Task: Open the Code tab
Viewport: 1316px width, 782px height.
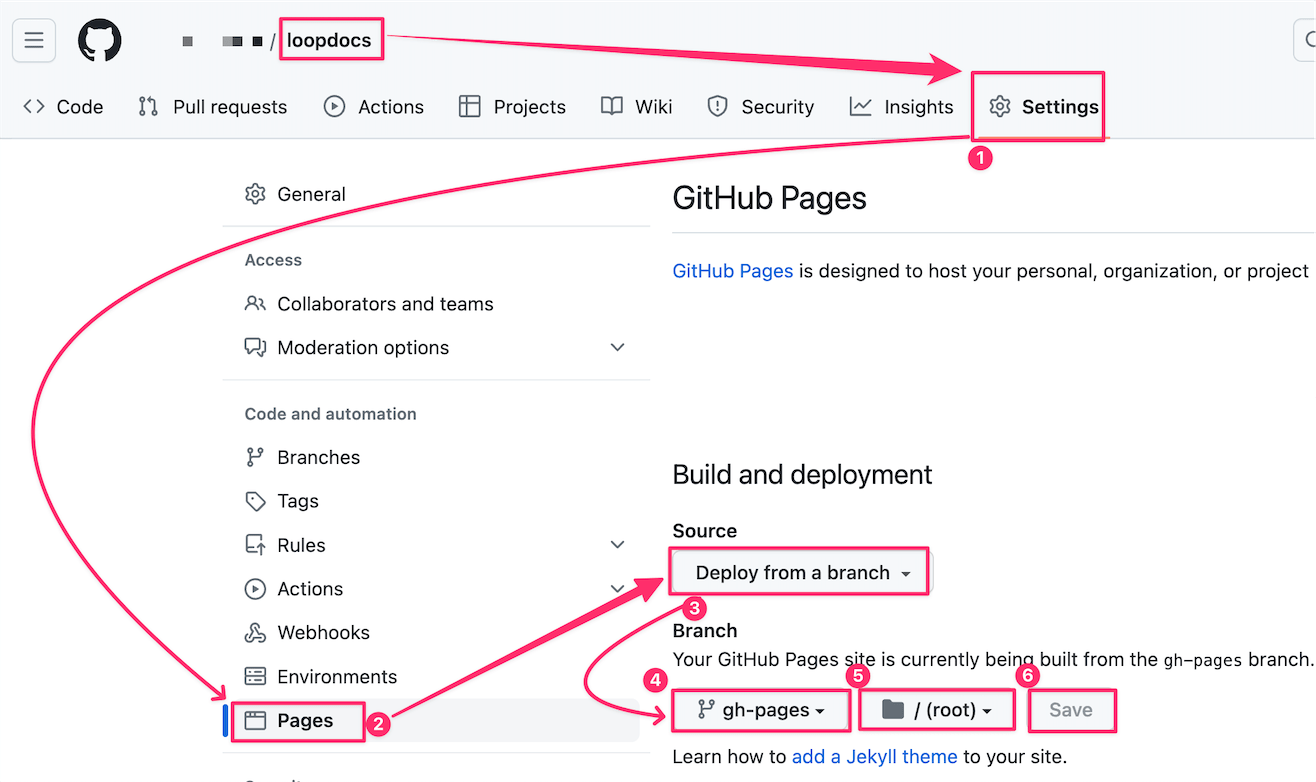Action: (x=63, y=107)
